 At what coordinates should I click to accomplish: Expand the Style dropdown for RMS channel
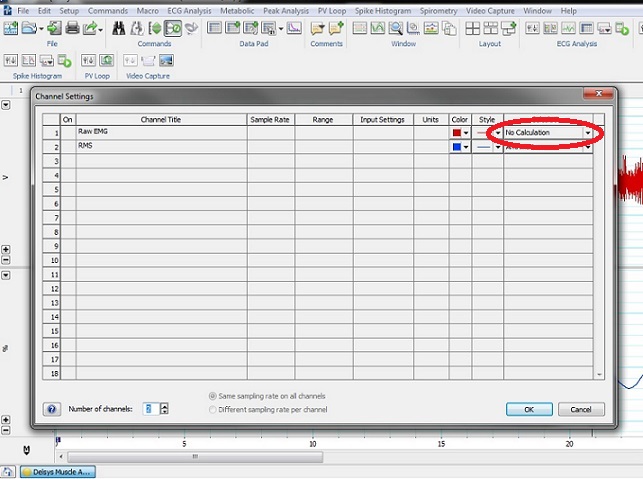[497, 147]
